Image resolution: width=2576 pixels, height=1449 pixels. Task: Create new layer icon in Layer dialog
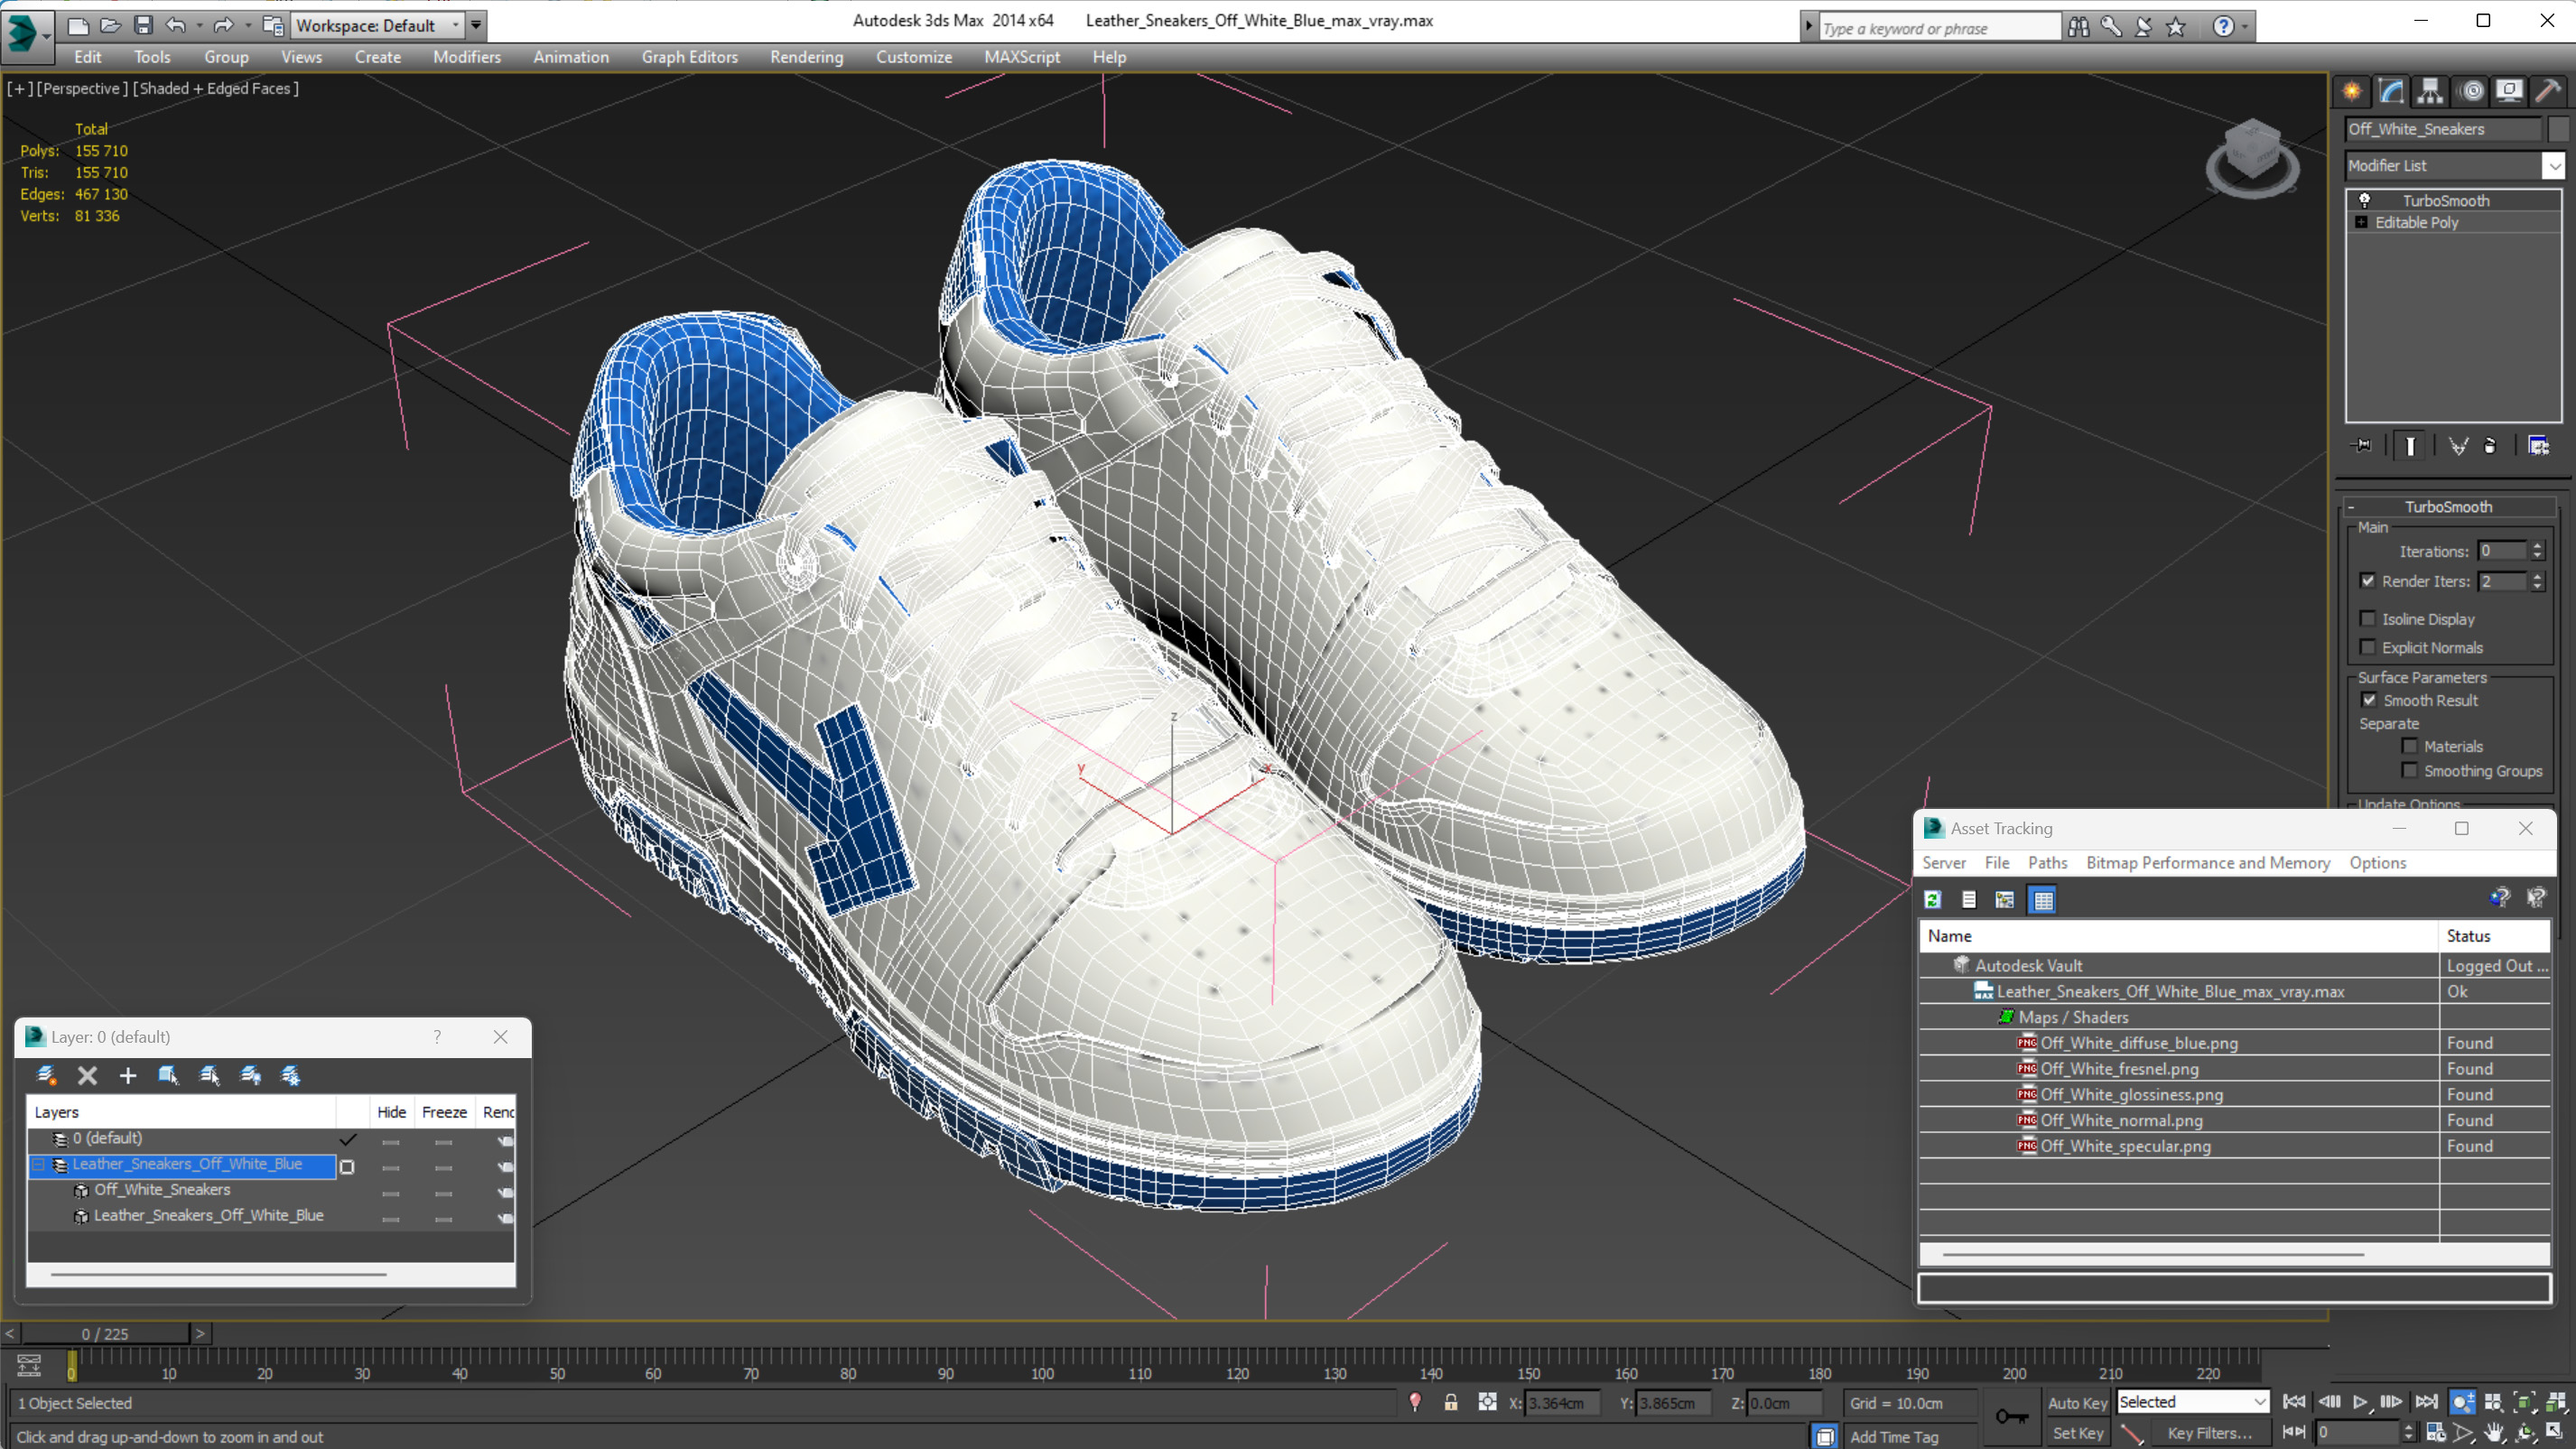point(46,1075)
